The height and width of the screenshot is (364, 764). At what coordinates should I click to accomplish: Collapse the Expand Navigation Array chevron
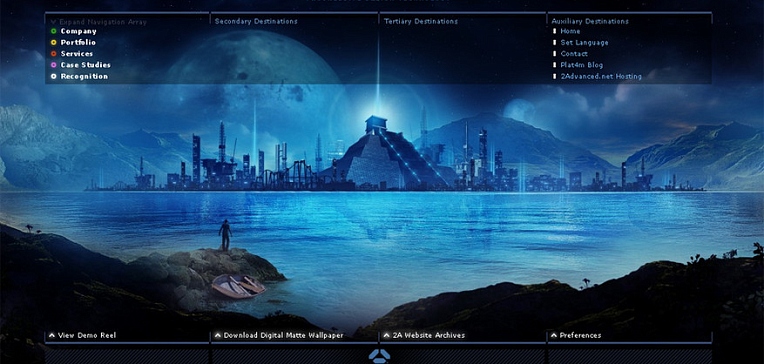53,22
